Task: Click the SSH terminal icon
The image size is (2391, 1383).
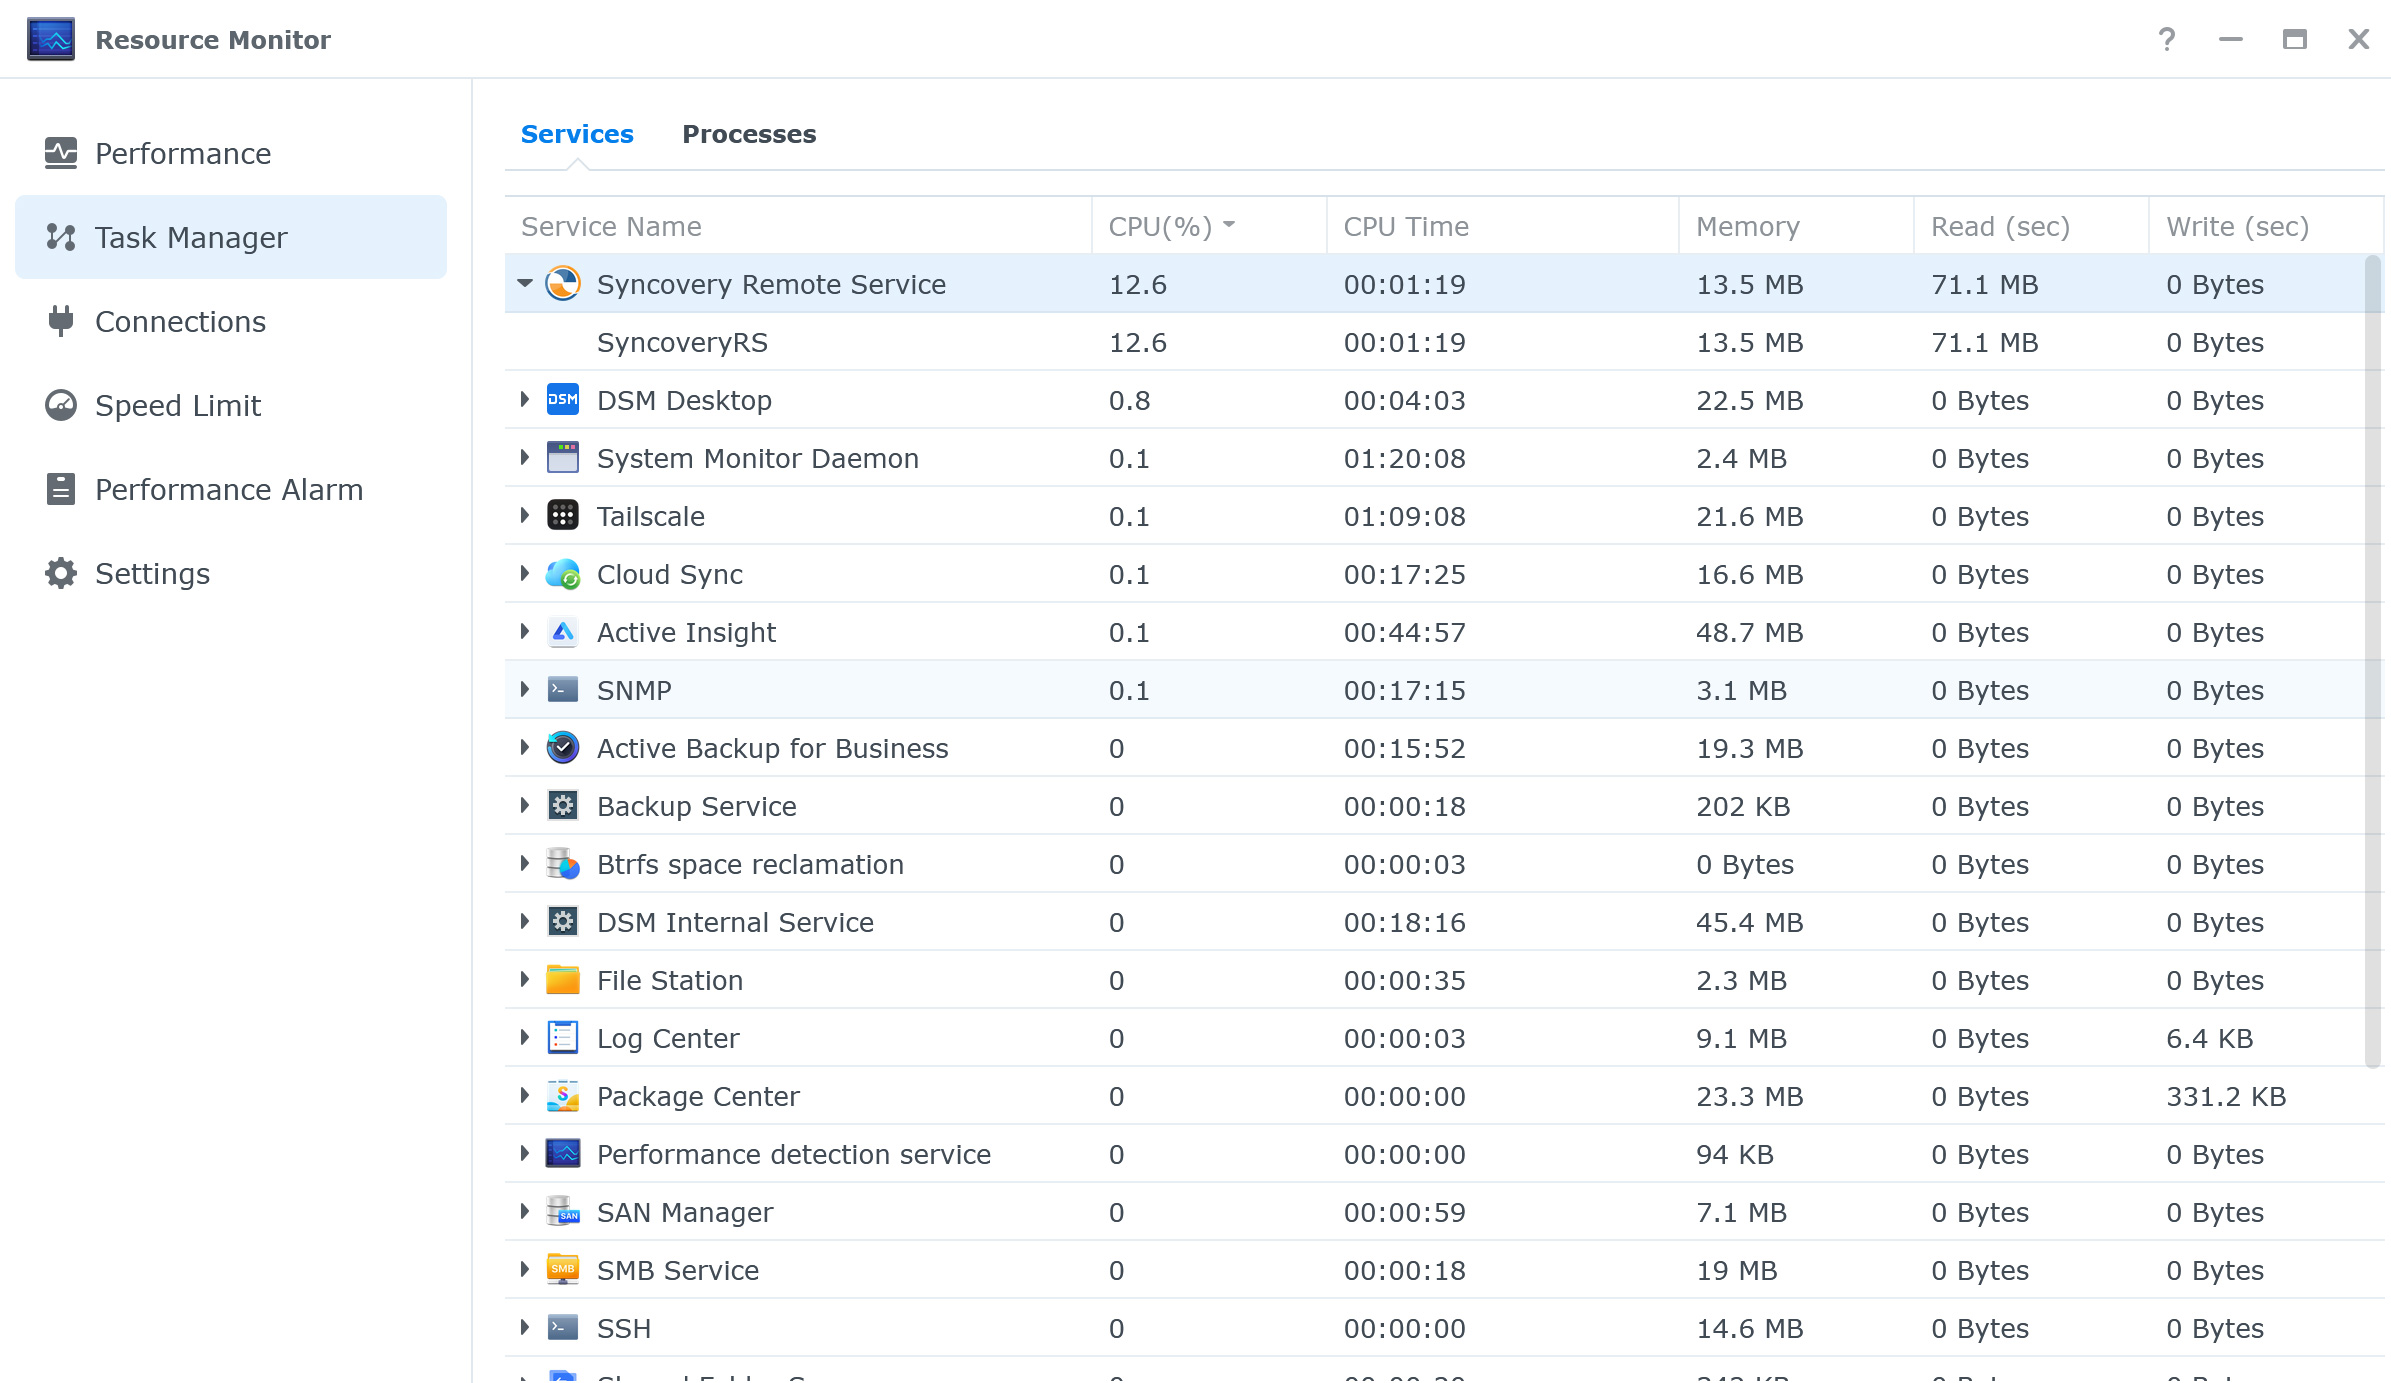Action: click(x=563, y=1328)
